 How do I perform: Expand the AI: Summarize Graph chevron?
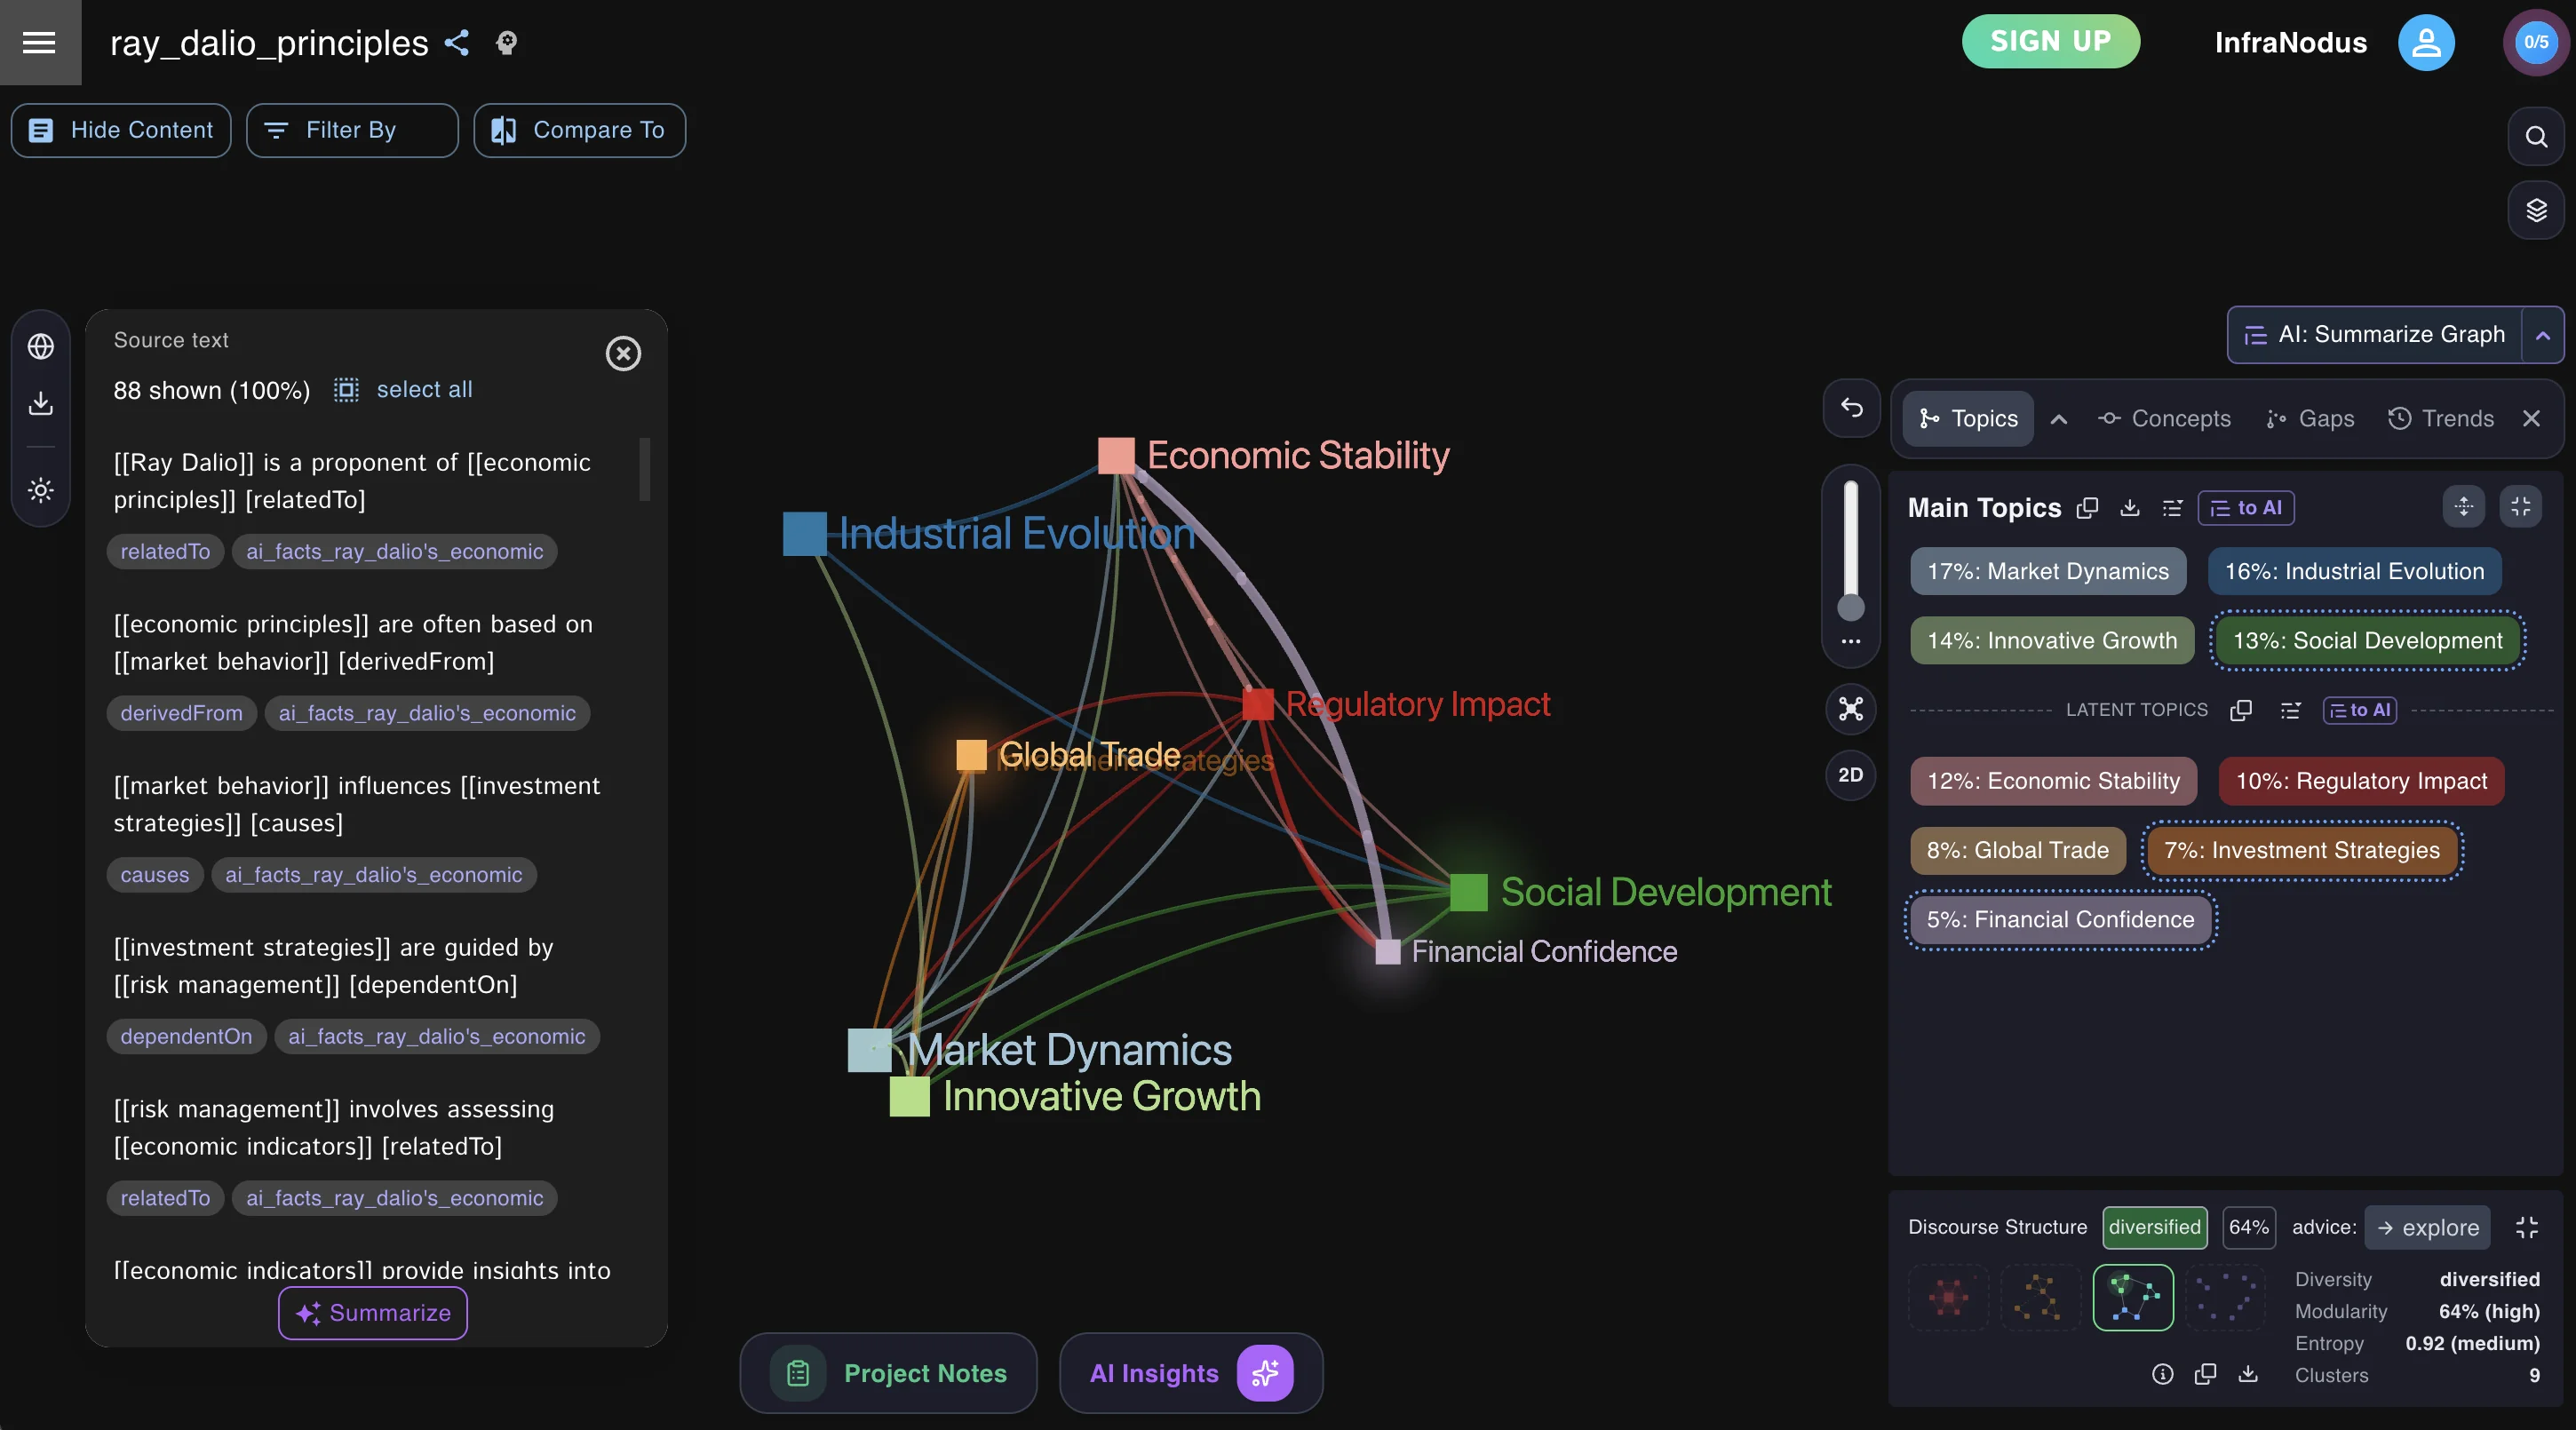pos(2542,335)
